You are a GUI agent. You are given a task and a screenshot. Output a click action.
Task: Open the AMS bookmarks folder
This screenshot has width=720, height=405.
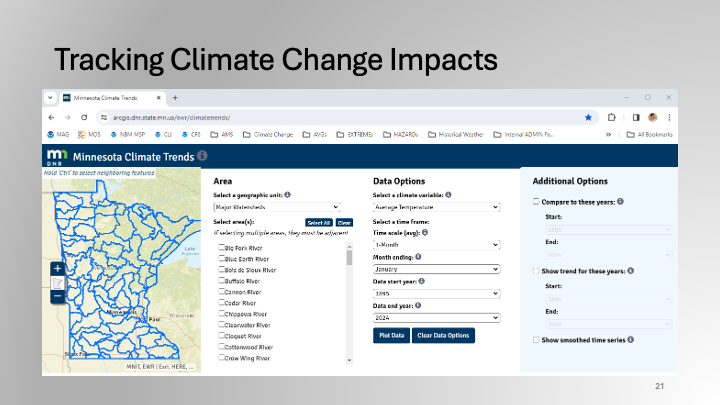click(x=222, y=135)
